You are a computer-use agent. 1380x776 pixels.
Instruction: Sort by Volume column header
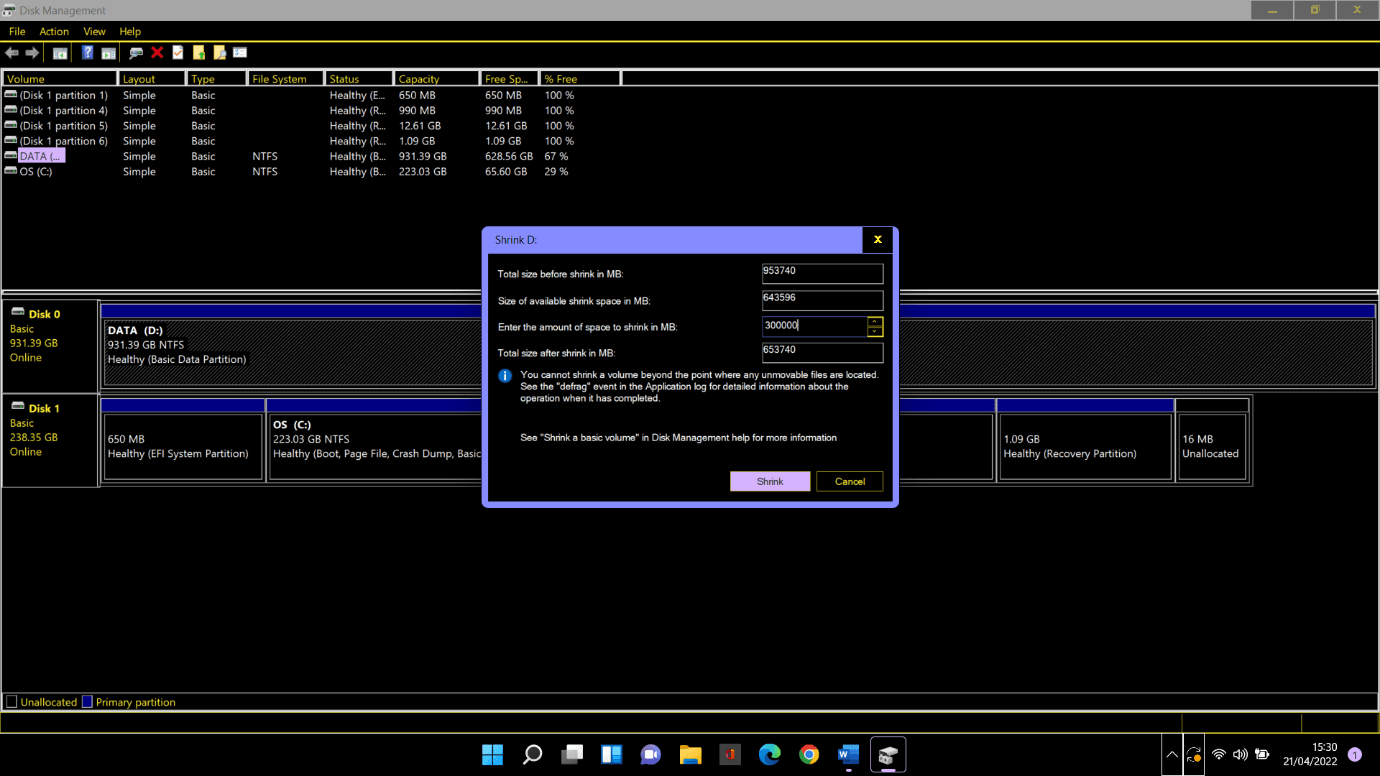coord(60,78)
